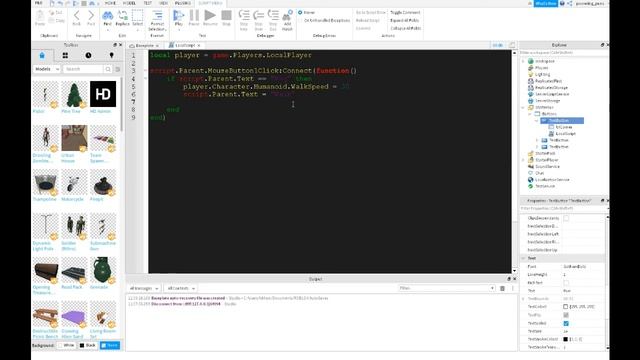The image size is (640, 360).
Task: Click the Pause icon in the Test group
Action: point(194,16)
